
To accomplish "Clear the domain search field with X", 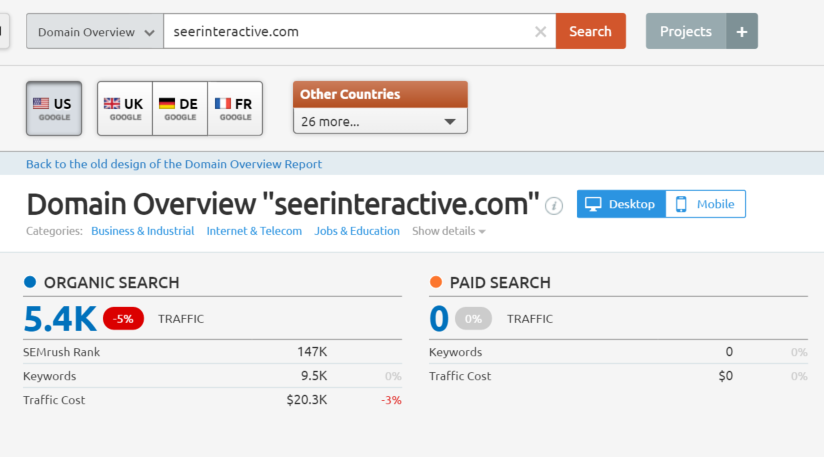I will [x=540, y=31].
